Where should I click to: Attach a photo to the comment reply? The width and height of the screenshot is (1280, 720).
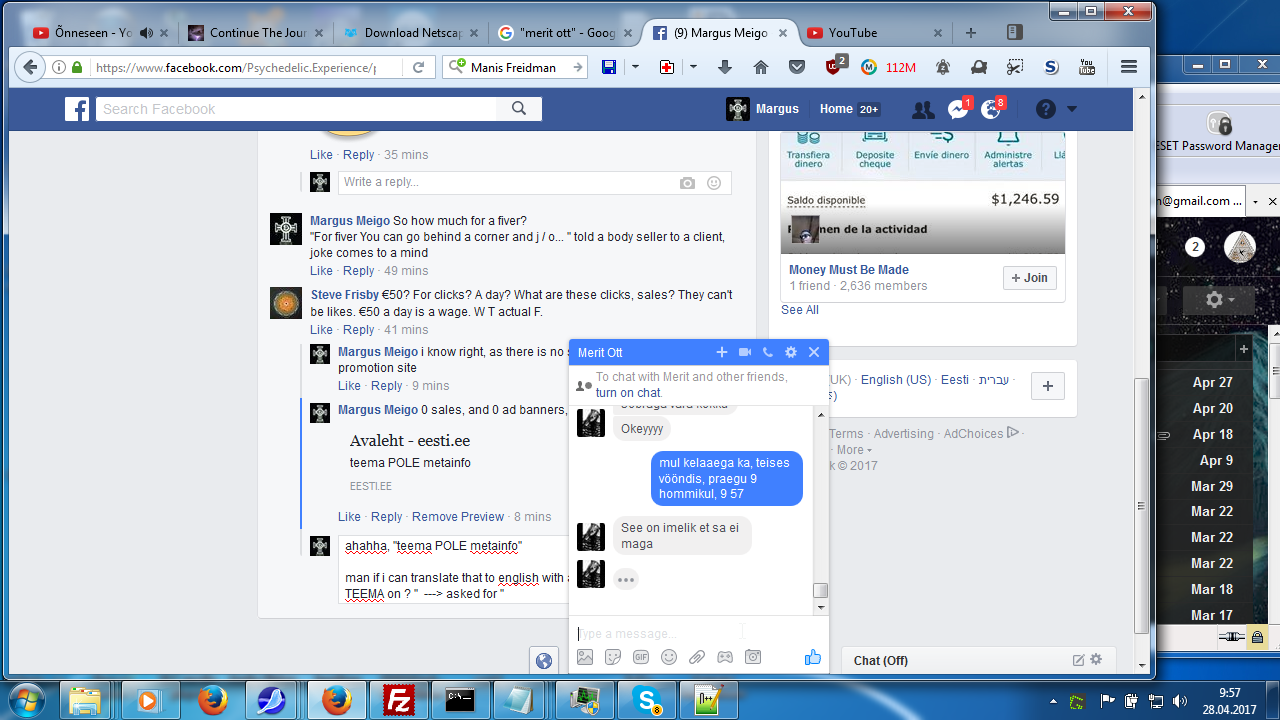coord(687,183)
